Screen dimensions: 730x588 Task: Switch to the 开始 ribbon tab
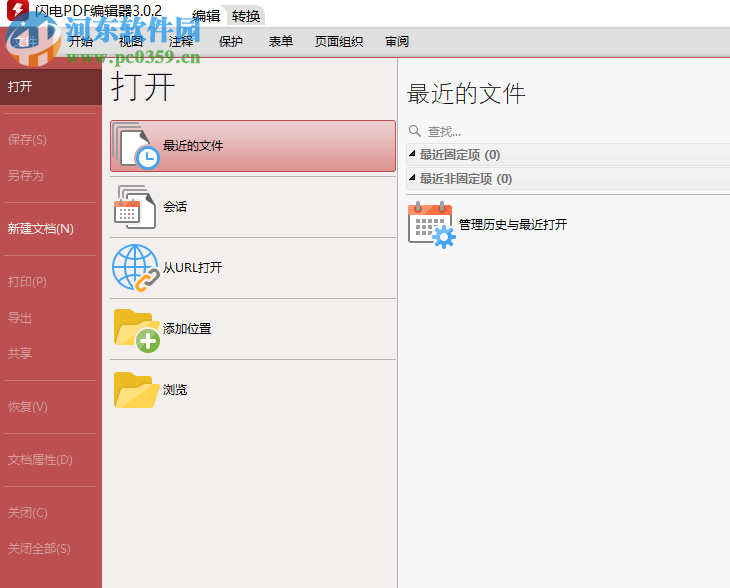[x=81, y=41]
